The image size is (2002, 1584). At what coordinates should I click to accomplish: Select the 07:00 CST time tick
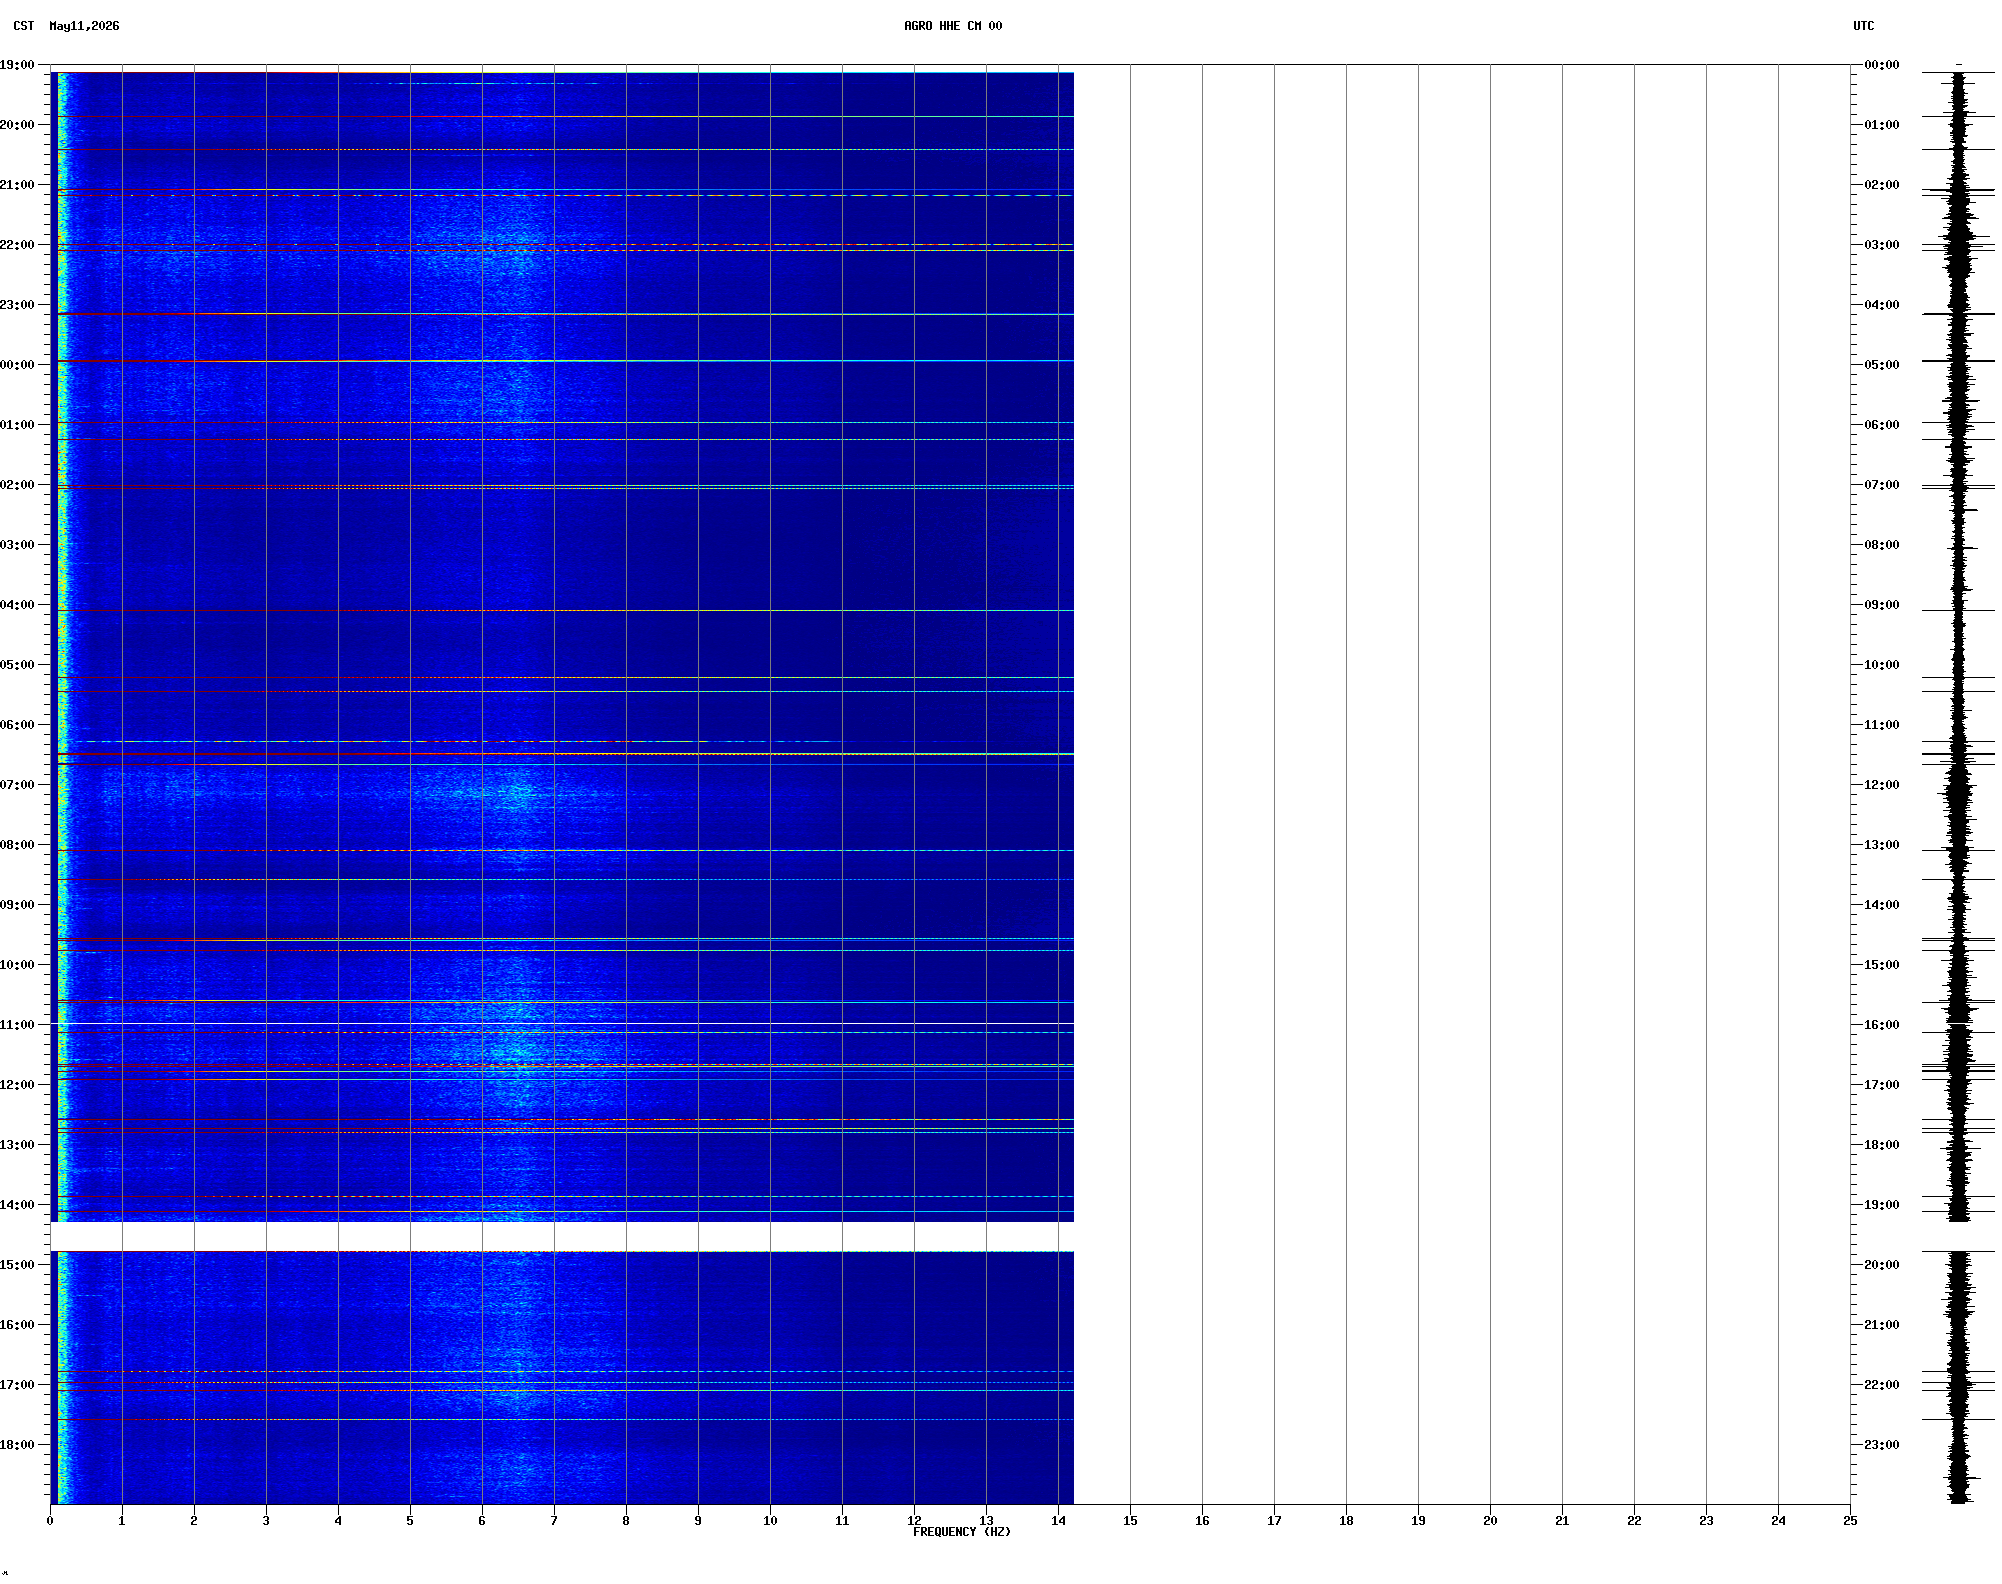17,785
